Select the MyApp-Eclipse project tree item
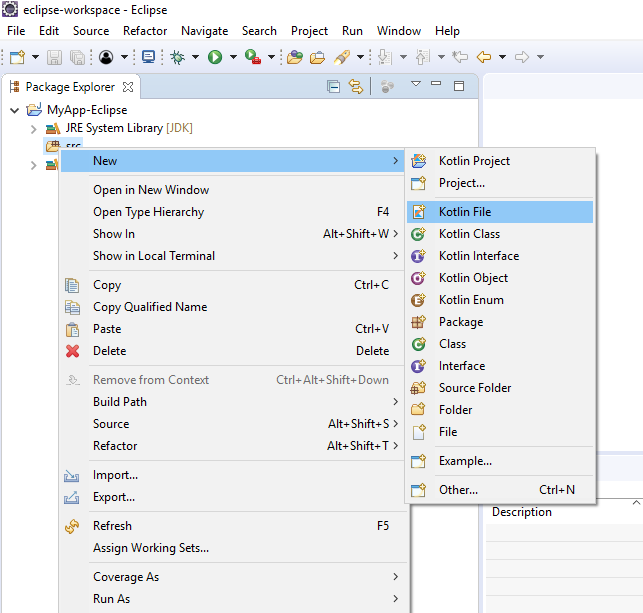 point(86,110)
